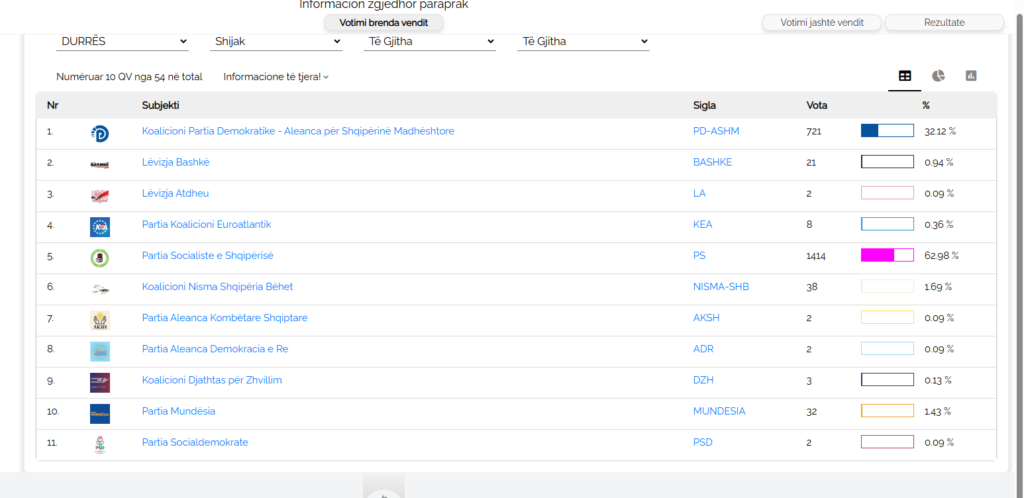
Task: Click the Koalicioni Djathtas për Zhvillim logo
Action: pyautogui.click(x=99, y=381)
